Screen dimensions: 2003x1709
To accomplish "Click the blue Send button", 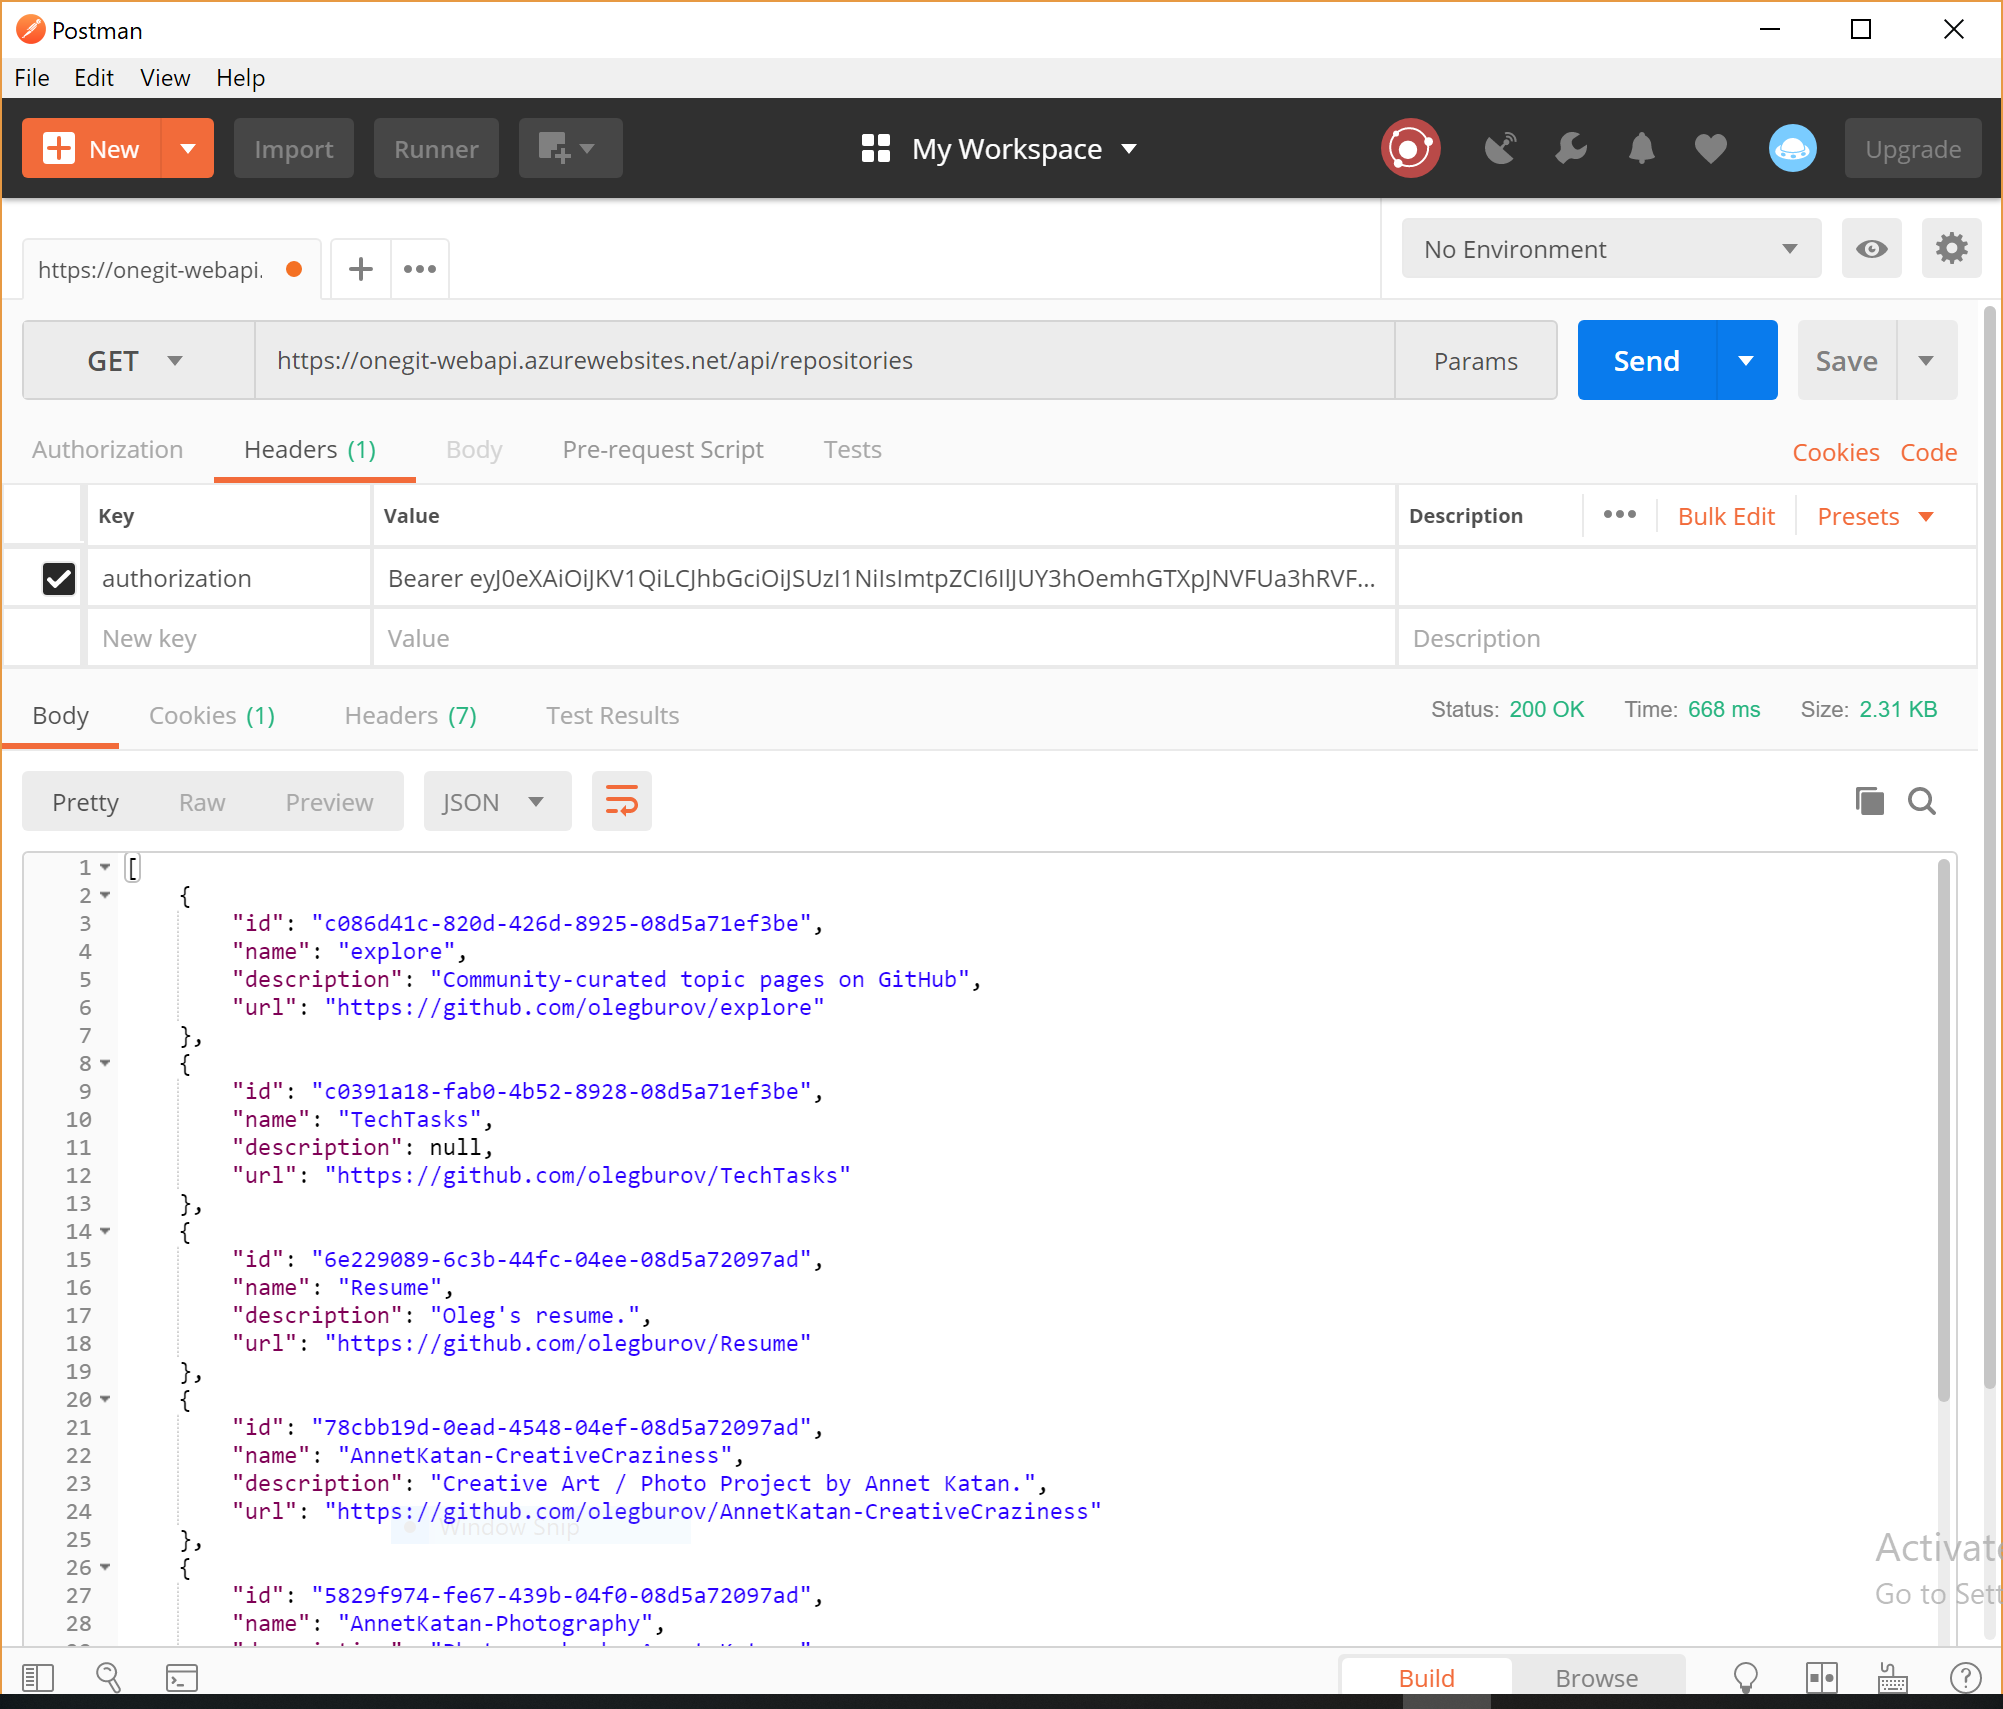I will [1646, 361].
